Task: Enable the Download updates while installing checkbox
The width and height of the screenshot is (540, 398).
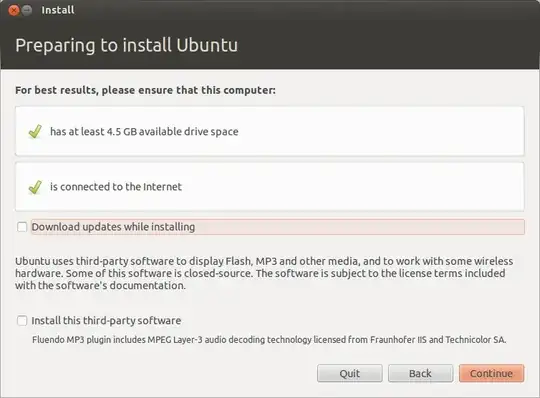Action: [22, 227]
